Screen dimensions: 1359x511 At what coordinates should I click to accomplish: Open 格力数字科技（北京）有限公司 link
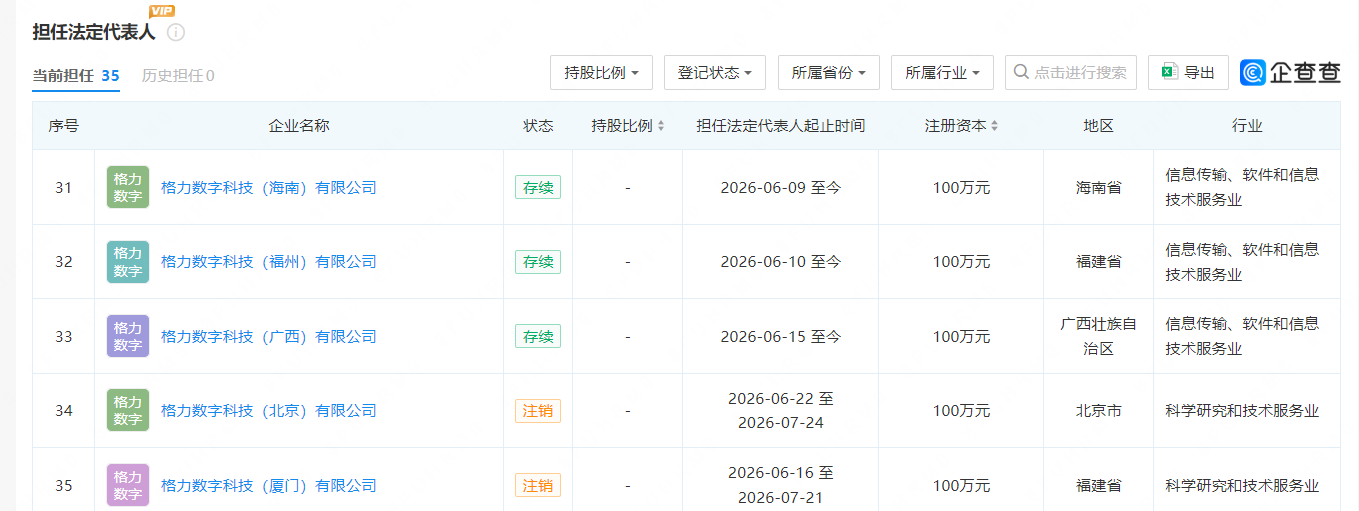[269, 410]
